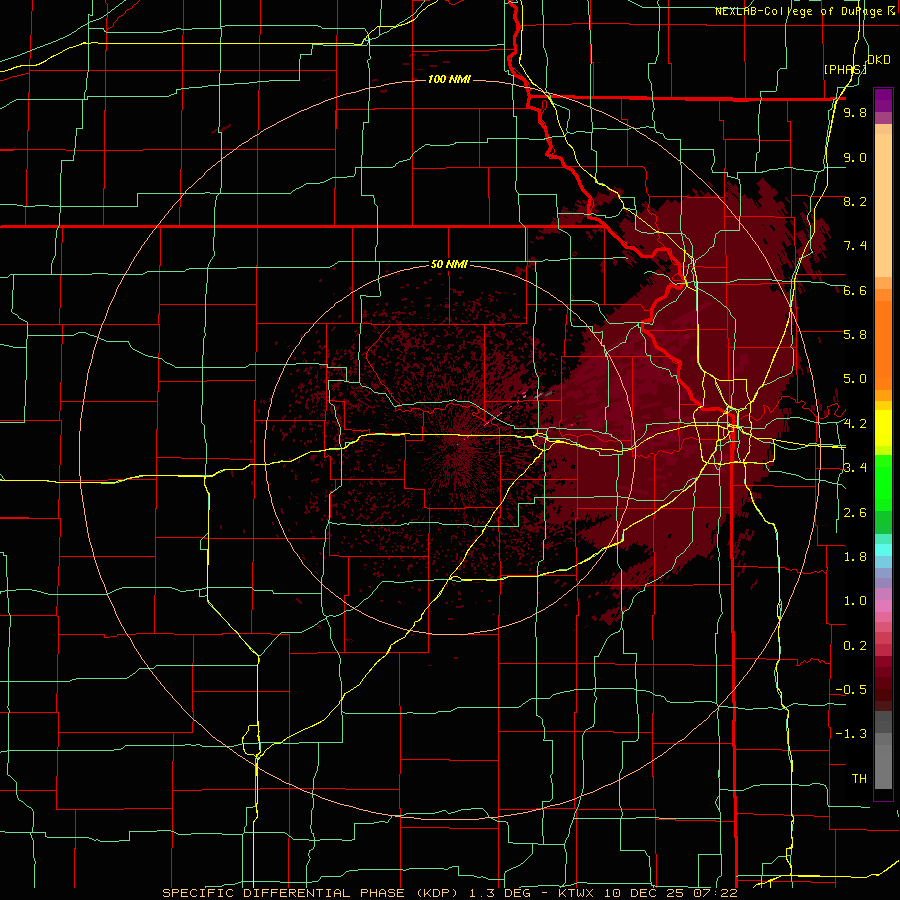Click the 9.0 value on the color scale
This screenshot has width=900, height=900.
855,158
